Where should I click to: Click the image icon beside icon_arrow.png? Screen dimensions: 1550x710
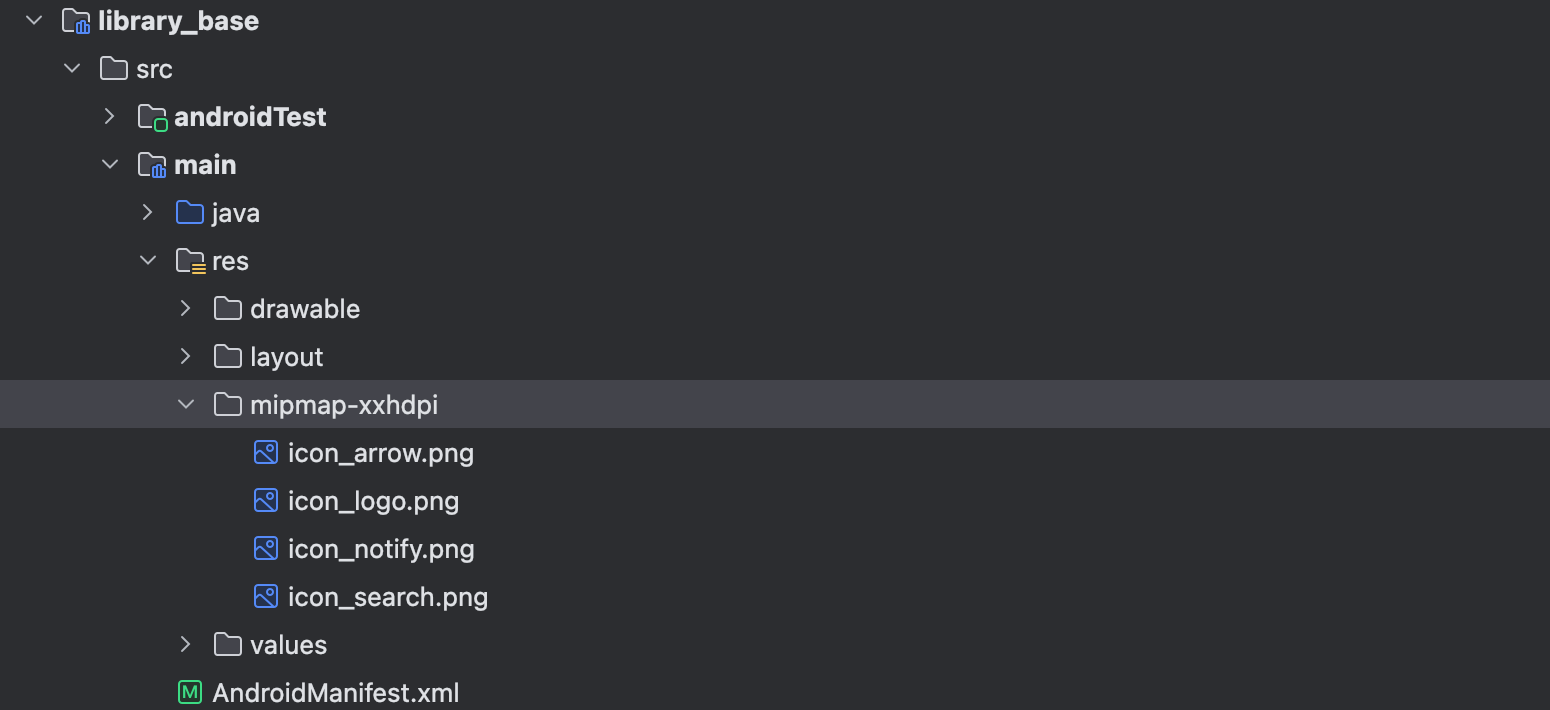click(266, 452)
